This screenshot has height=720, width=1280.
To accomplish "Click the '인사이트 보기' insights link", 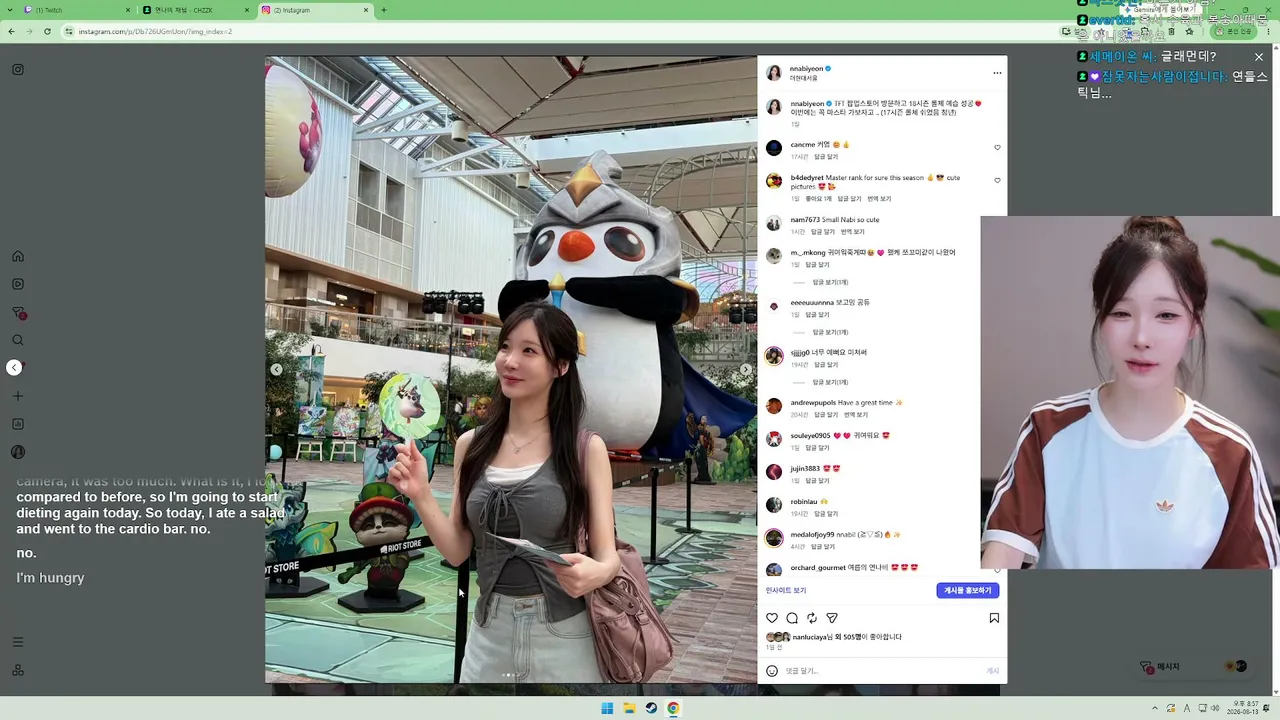I will (786, 590).
